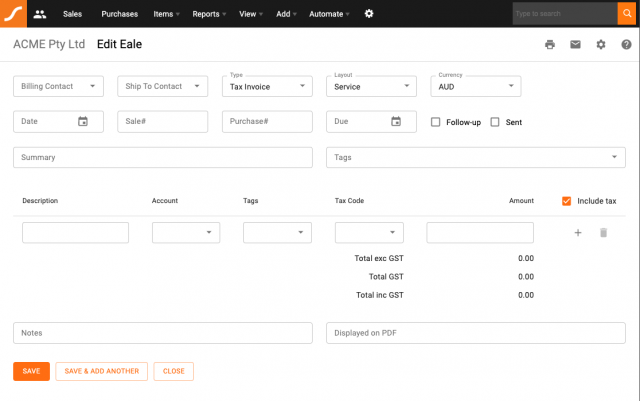The height and width of the screenshot is (401, 640).
Task: Expand the header Tags dropdown
Action: 476,157
